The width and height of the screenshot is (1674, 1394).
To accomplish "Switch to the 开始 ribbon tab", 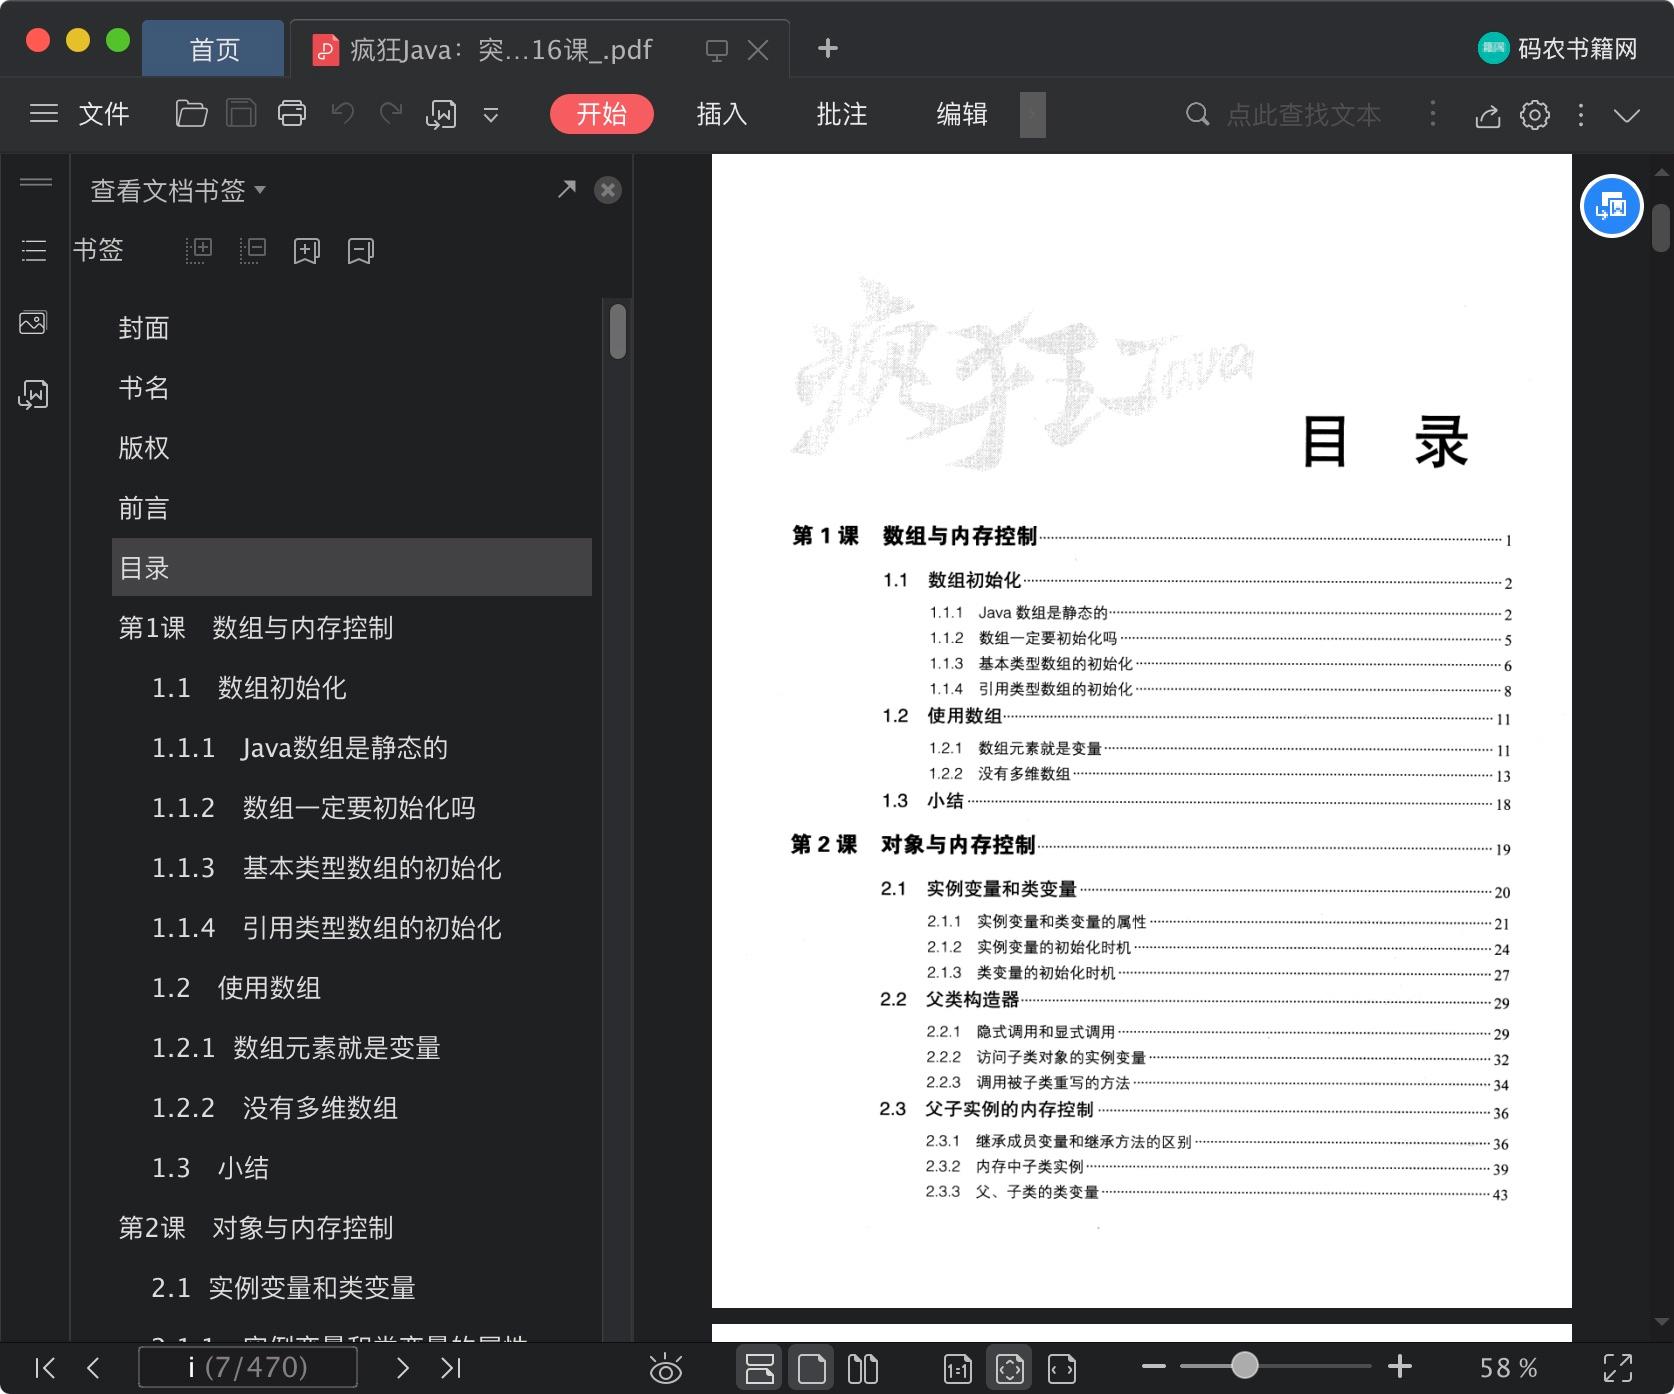I will [601, 114].
